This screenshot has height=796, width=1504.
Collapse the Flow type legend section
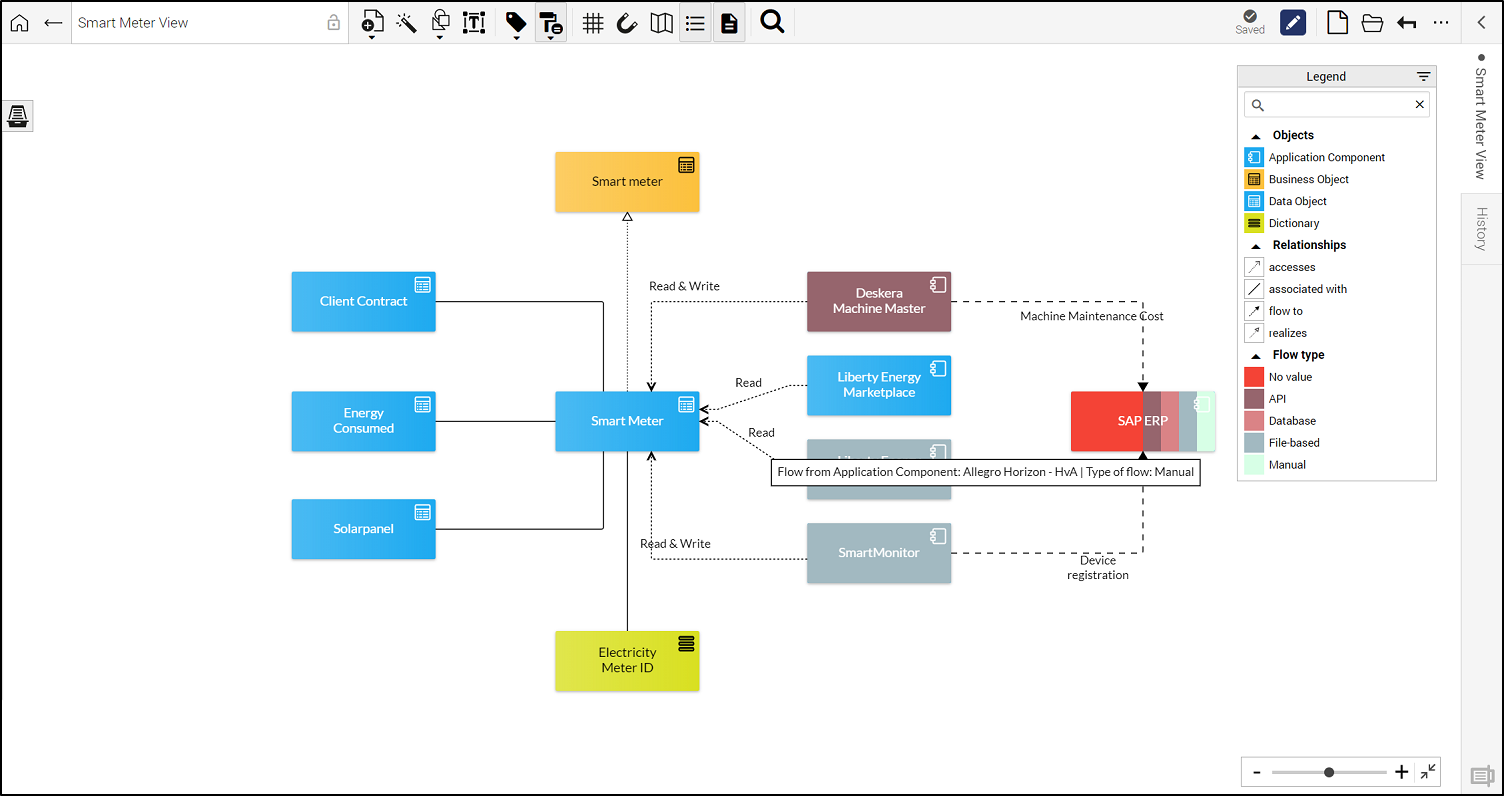pyautogui.click(x=1257, y=356)
